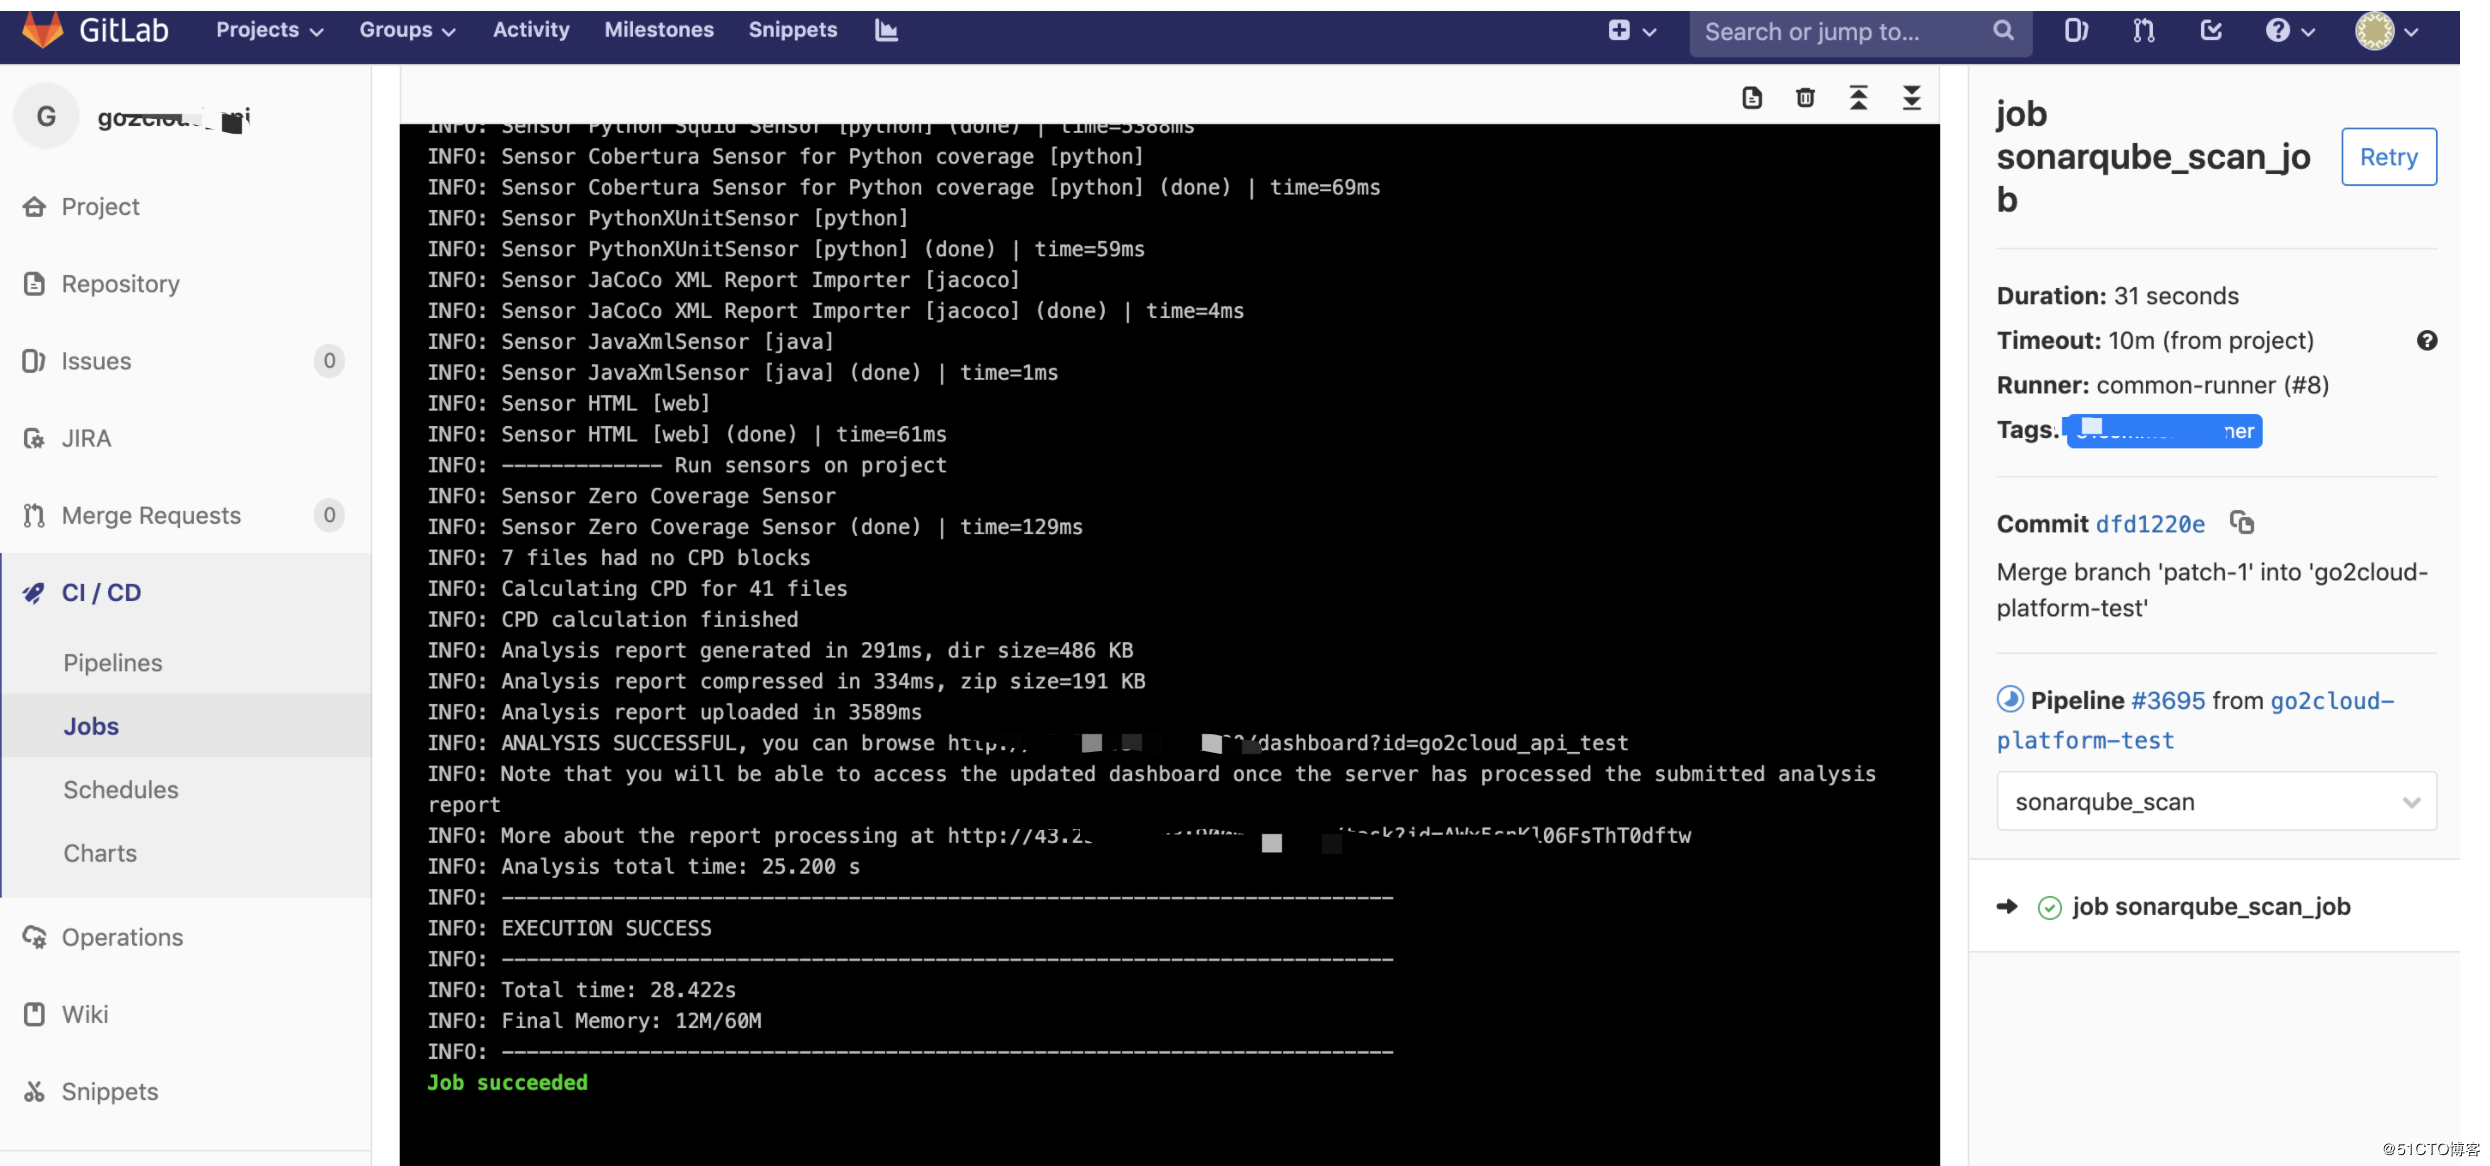Expand the Groups dropdown
The height and width of the screenshot is (1166, 2490).
[x=407, y=30]
